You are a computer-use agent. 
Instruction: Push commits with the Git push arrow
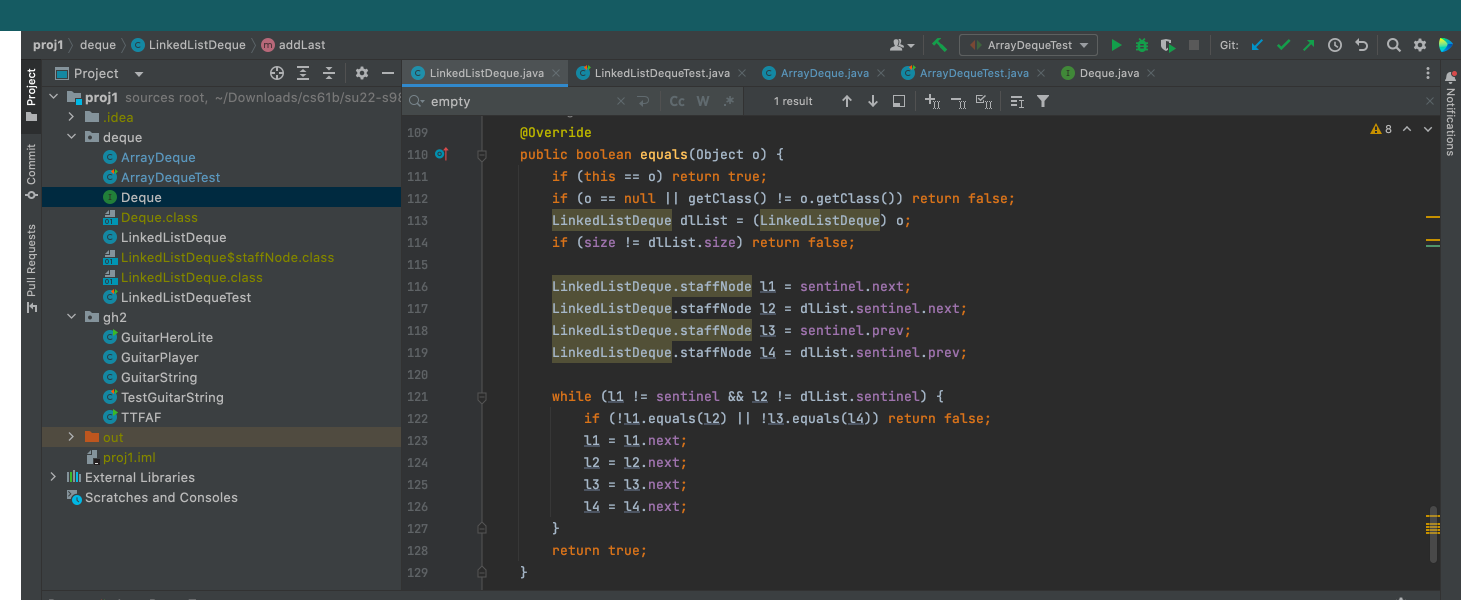[x=1308, y=45]
